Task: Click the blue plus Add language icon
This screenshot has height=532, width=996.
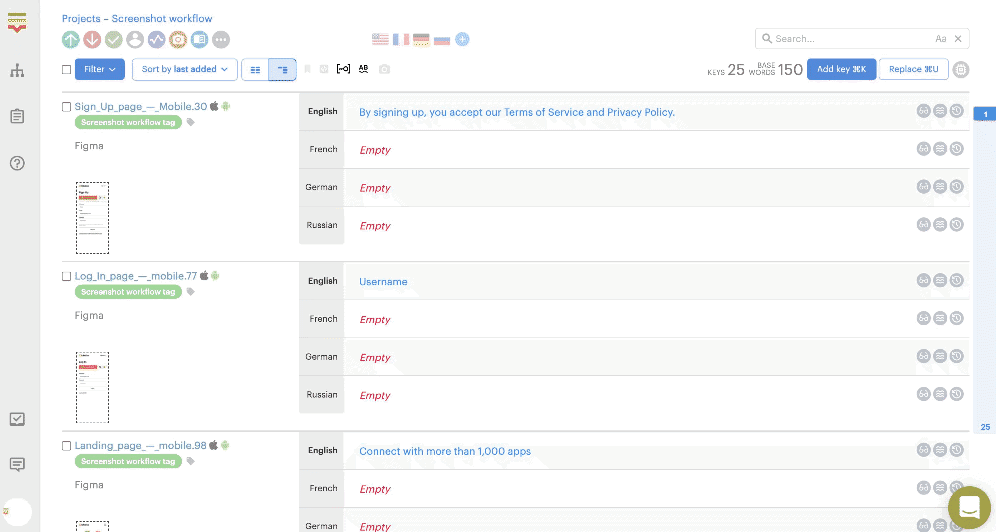Action: click(462, 39)
